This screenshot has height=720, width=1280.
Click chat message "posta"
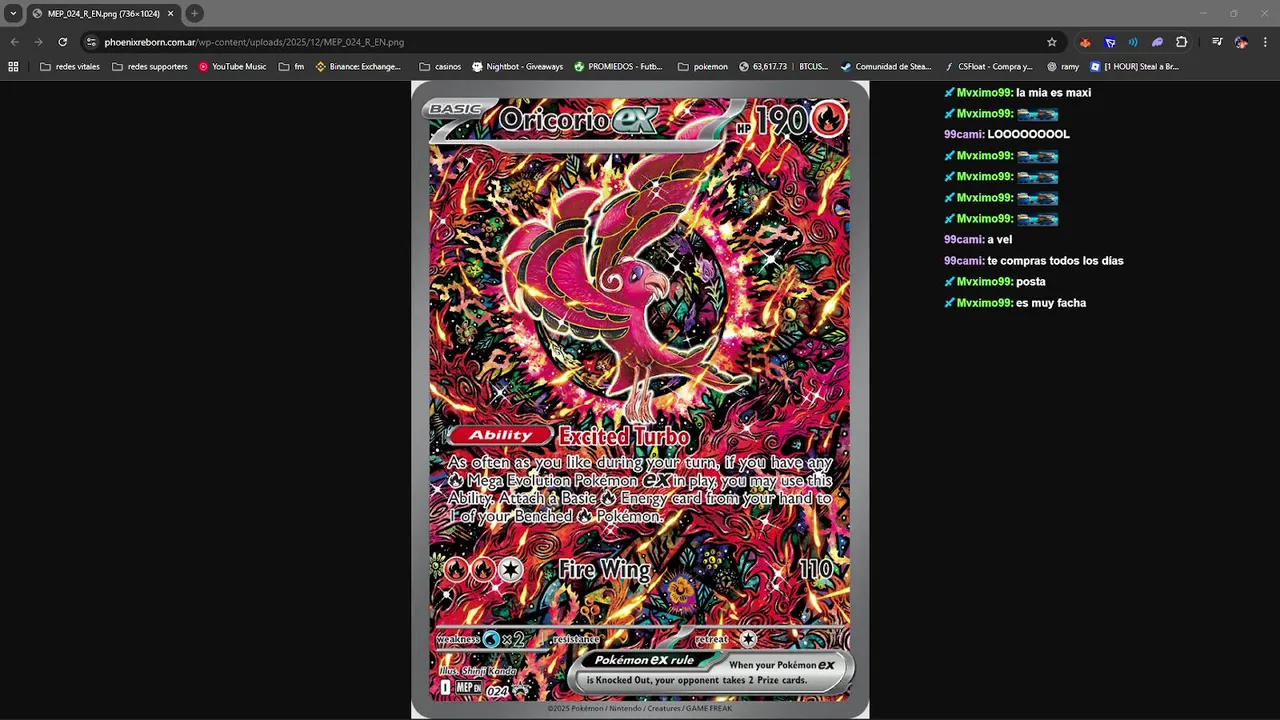click(x=1030, y=282)
